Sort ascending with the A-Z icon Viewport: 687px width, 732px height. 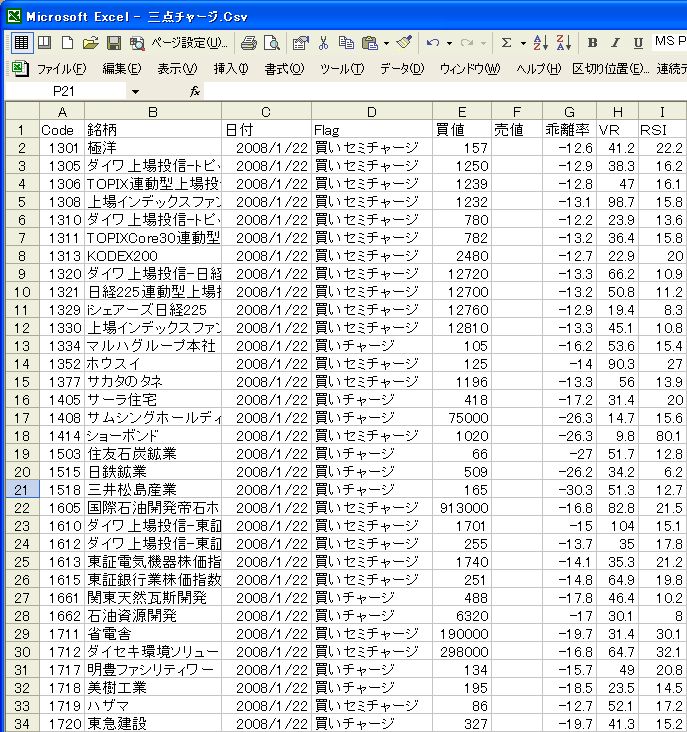pyautogui.click(x=541, y=43)
